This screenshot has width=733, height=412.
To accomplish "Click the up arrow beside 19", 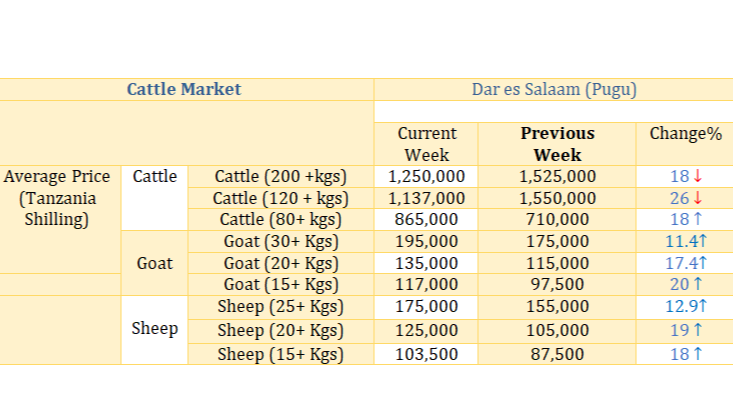I will tap(697, 330).
